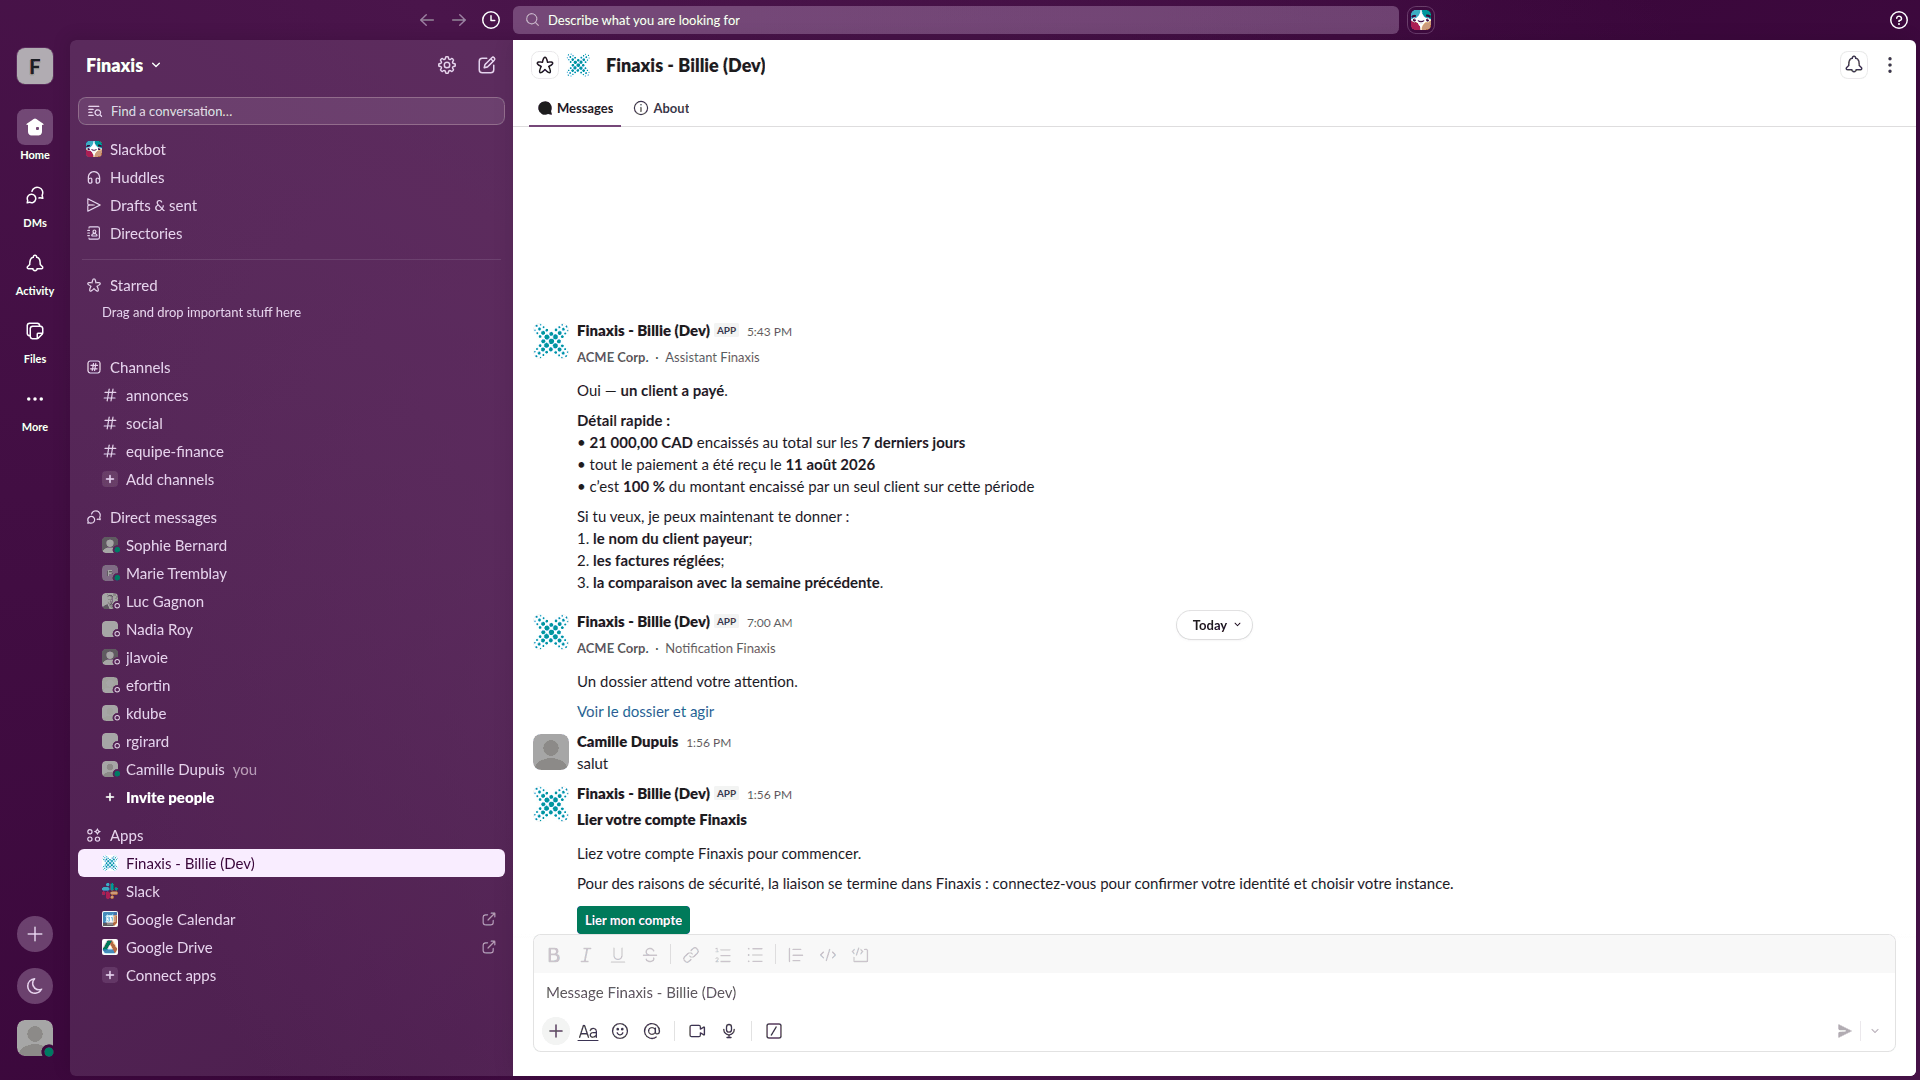The height and width of the screenshot is (1080, 1920).
Task: Open Drafts & sent
Action: pos(291,205)
